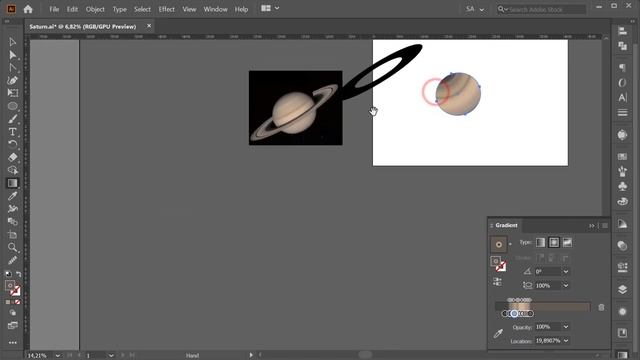
Task: Swap fill and stroke in toolbar
Action: (x=18, y=274)
